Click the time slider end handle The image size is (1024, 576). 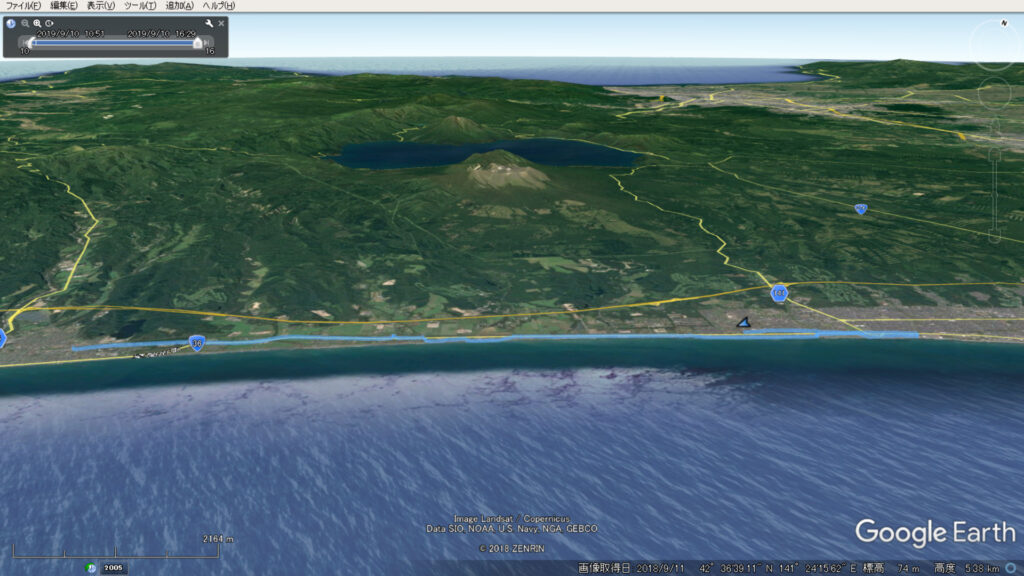(x=198, y=43)
